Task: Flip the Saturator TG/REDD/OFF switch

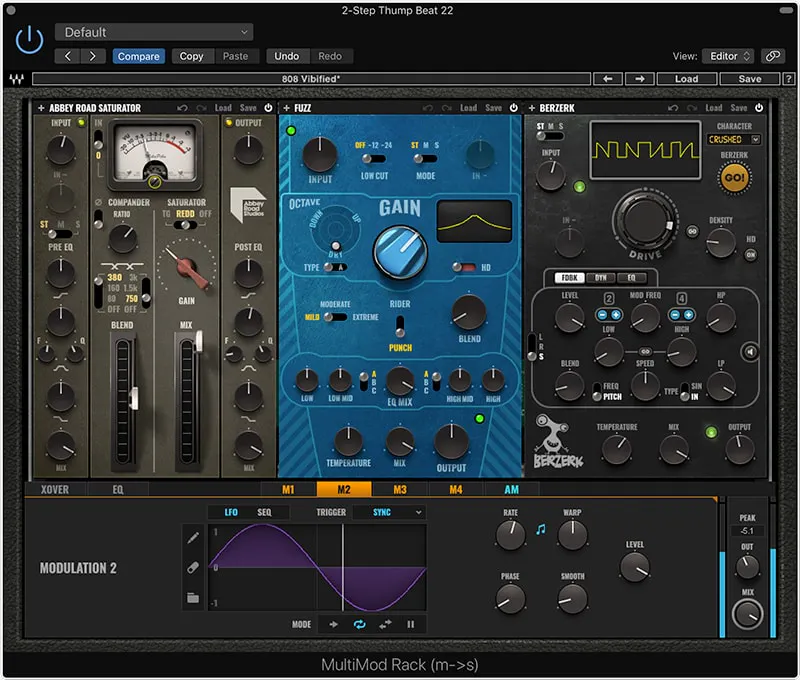Action: click(x=185, y=225)
